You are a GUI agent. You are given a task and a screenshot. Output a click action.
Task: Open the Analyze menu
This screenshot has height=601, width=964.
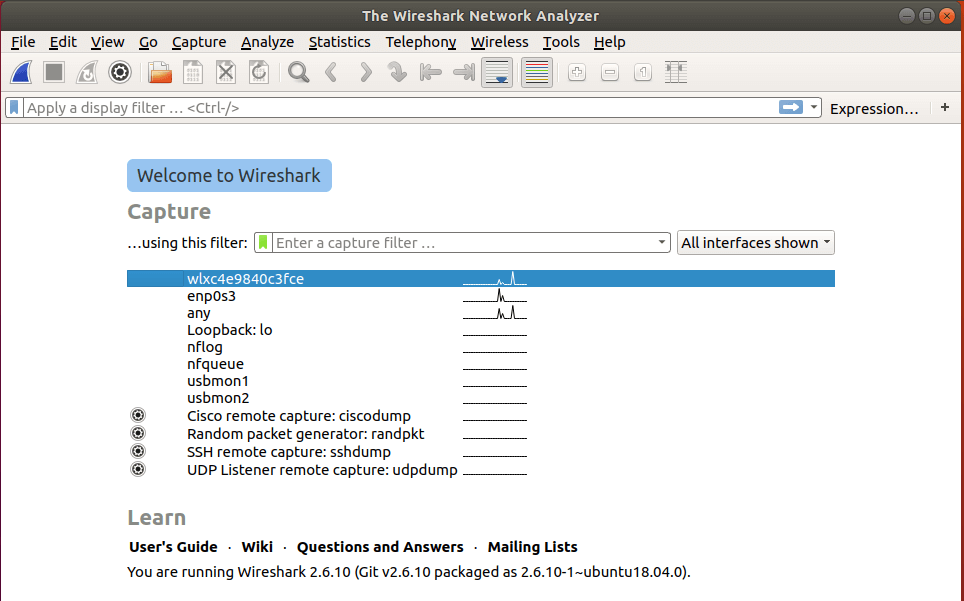click(267, 42)
